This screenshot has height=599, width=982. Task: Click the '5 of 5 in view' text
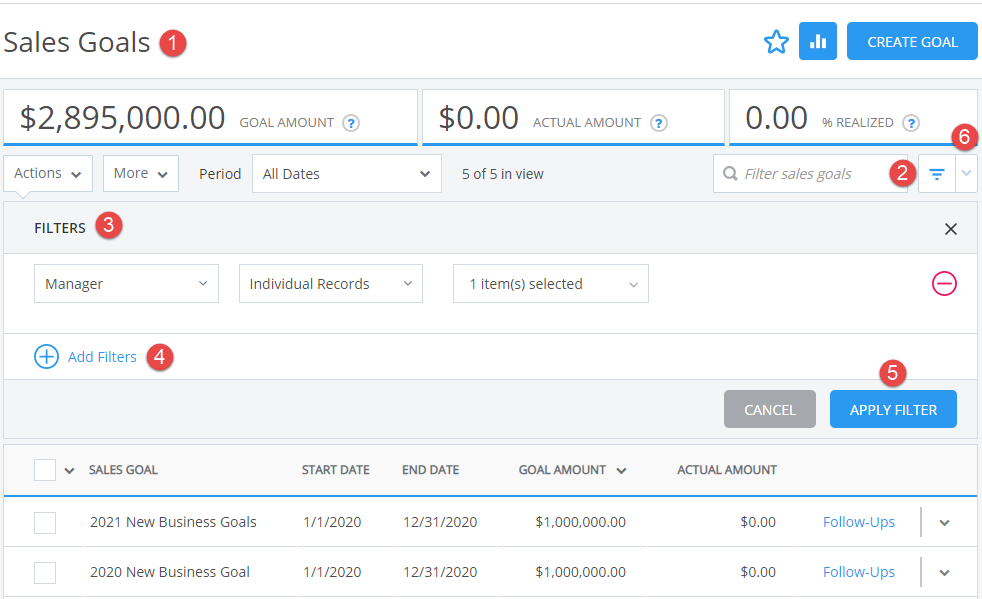point(502,174)
